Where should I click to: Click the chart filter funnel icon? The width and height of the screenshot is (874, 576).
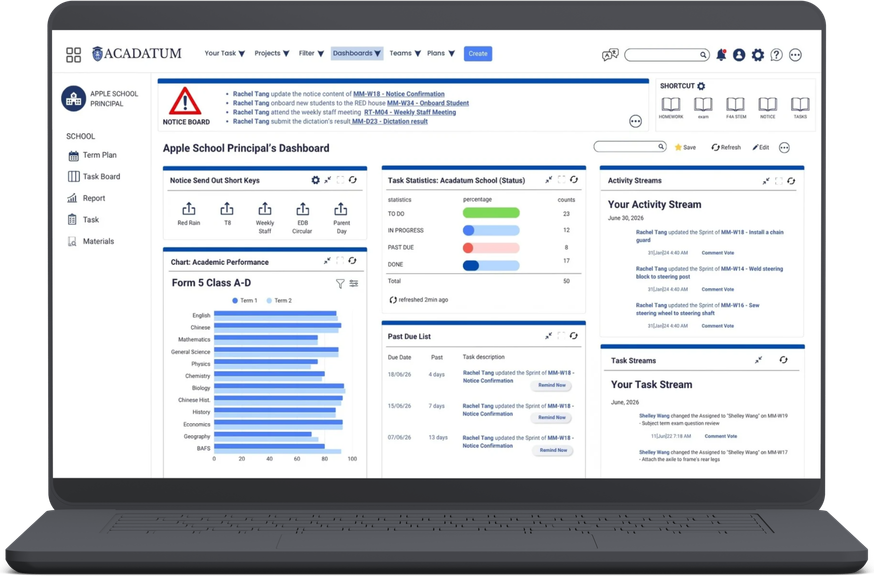tap(340, 284)
